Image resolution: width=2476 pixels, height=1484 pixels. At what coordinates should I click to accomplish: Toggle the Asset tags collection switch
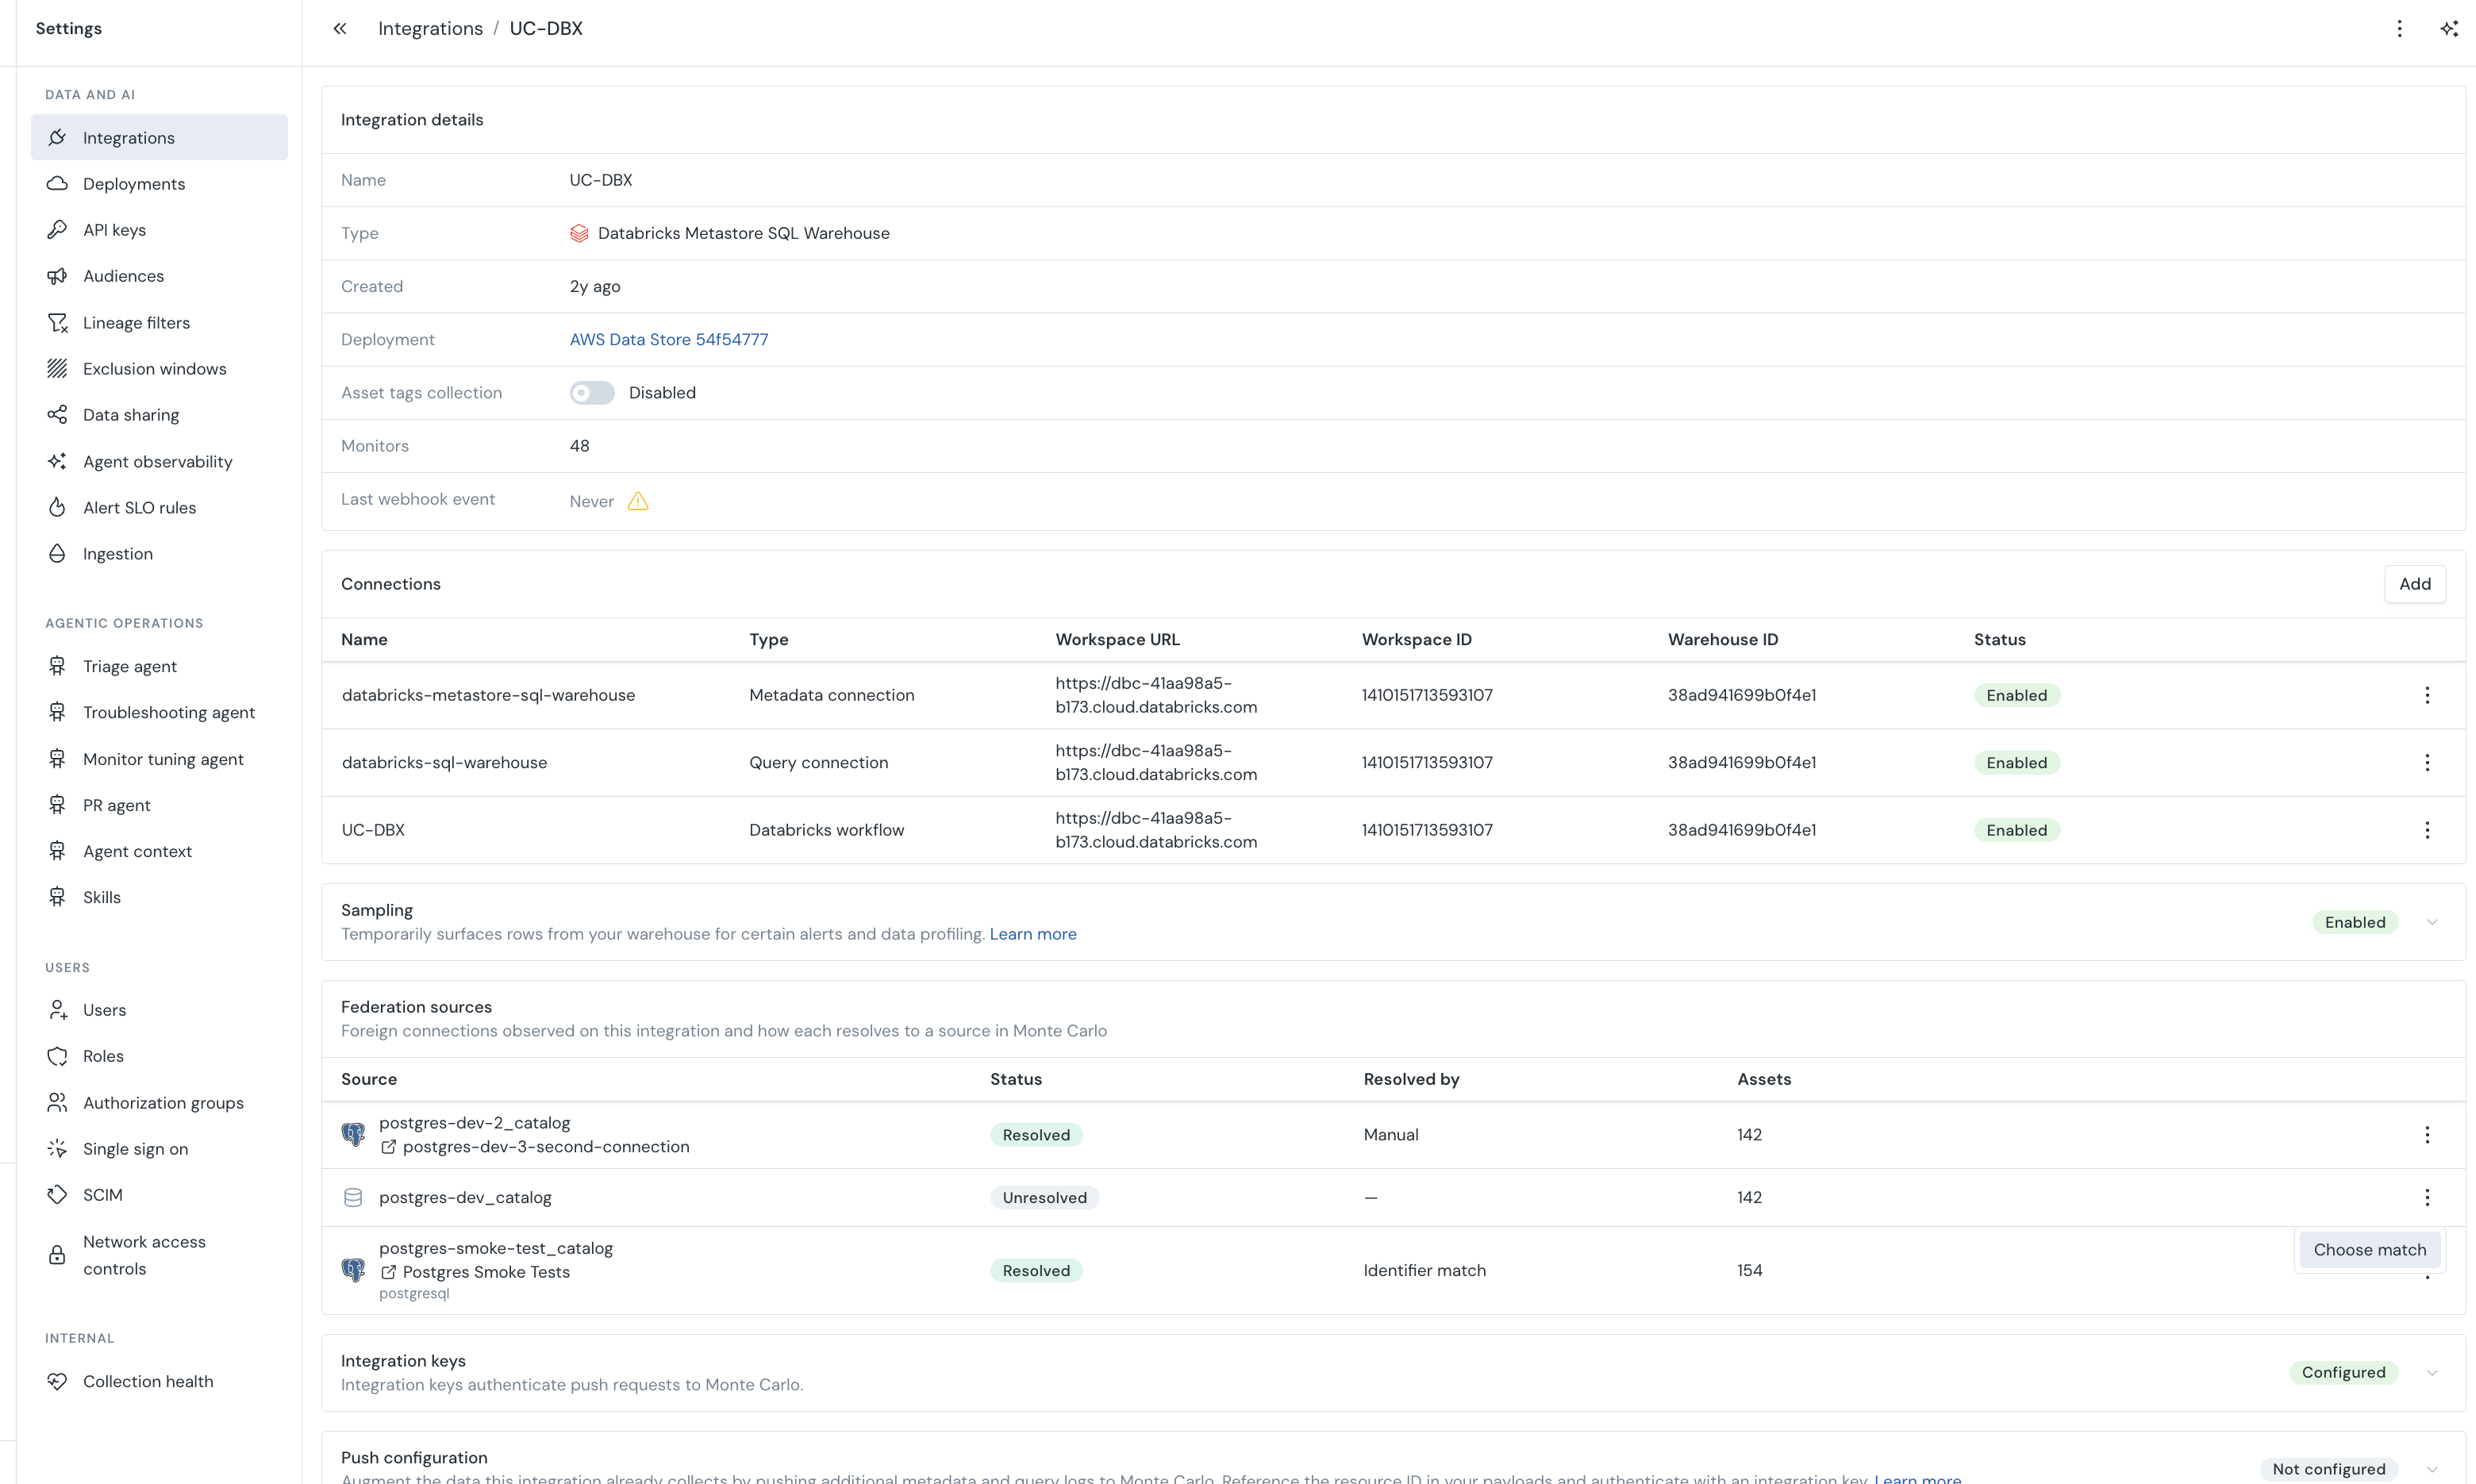(x=592, y=393)
